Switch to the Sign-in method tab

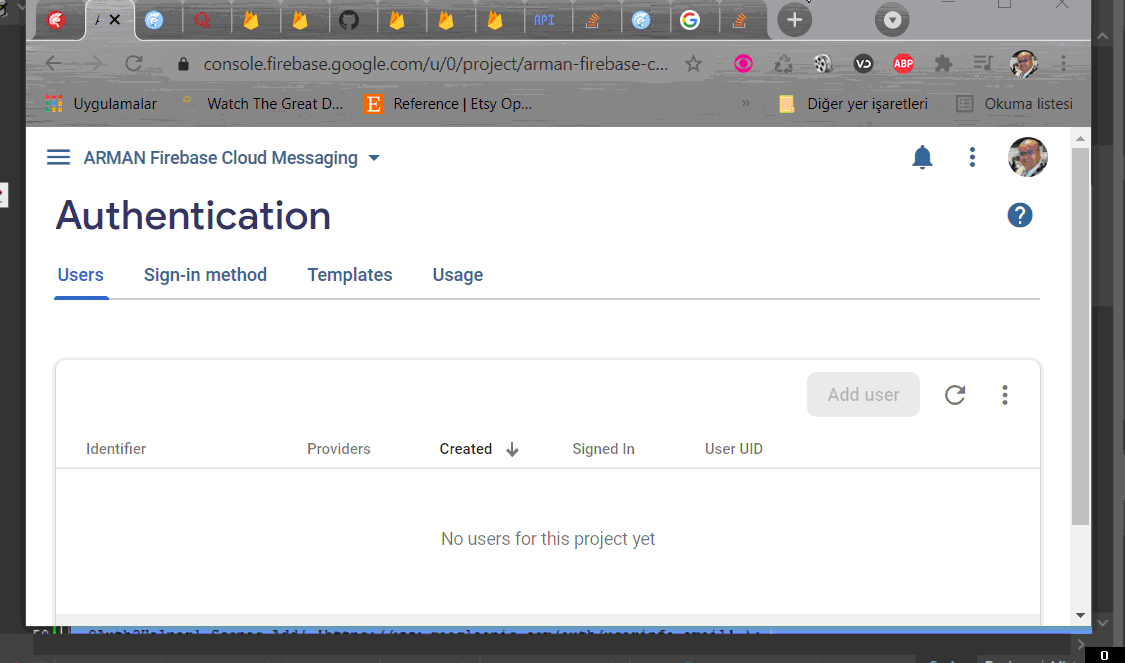tap(205, 275)
